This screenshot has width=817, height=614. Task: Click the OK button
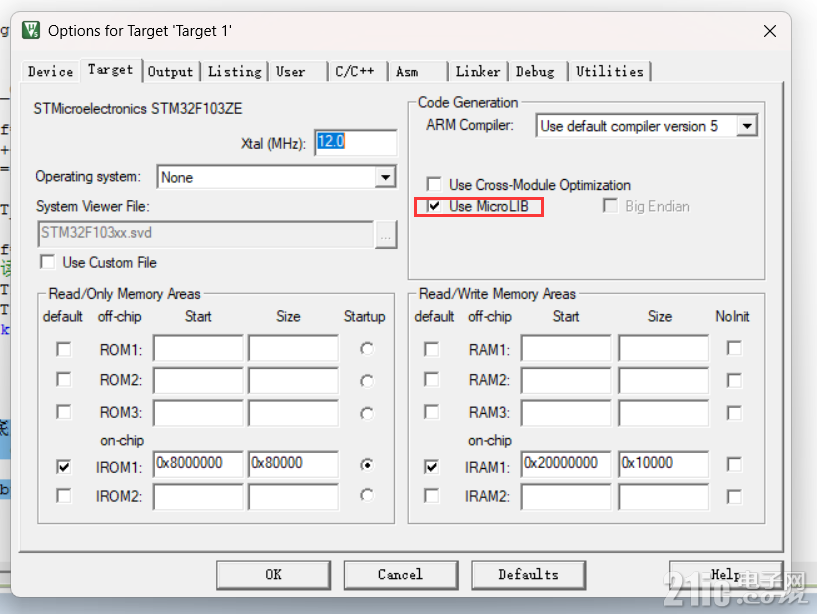tap(274, 575)
